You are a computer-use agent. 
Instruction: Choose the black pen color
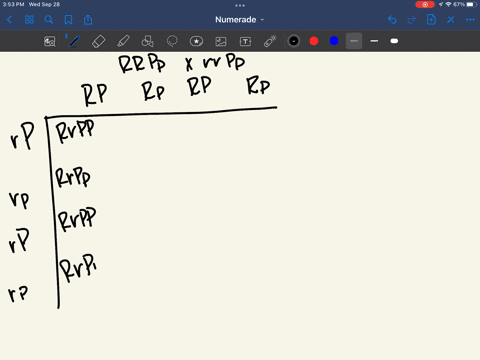(x=294, y=41)
